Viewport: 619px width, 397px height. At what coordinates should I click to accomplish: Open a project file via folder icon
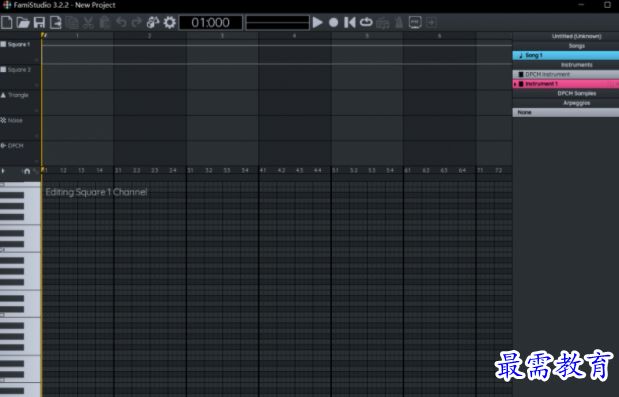tap(23, 22)
